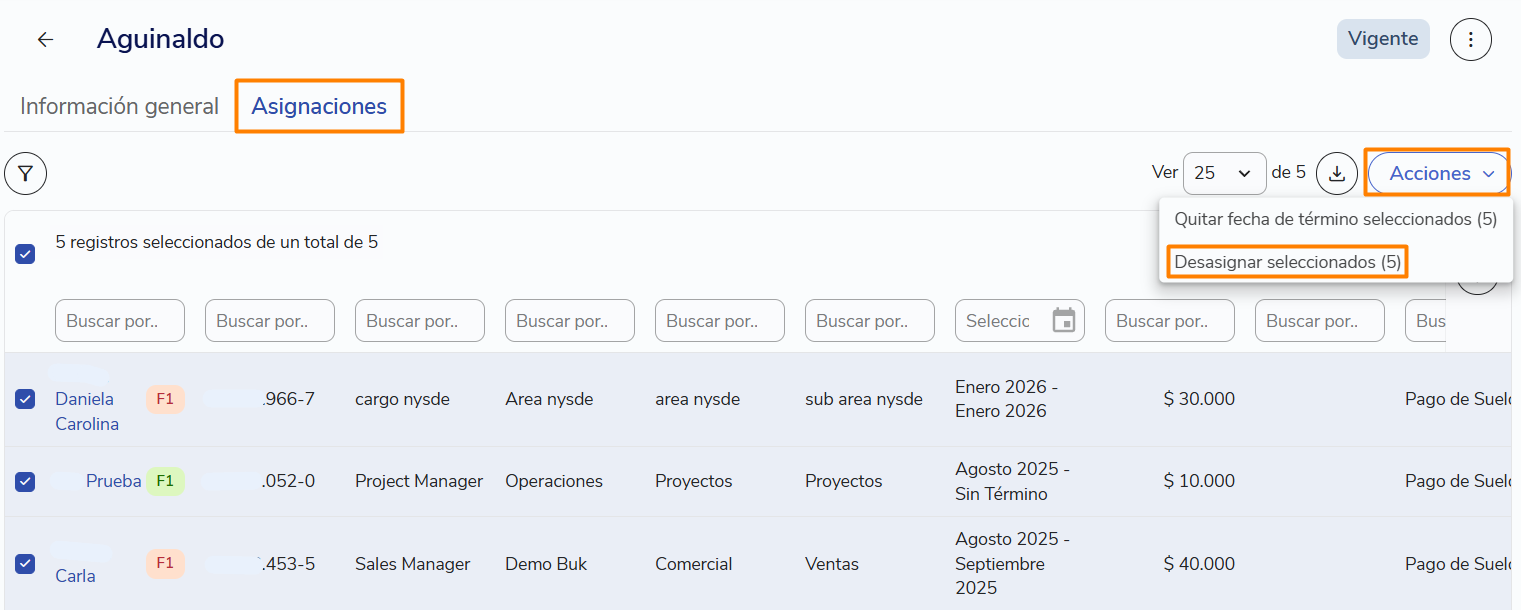
Task: Go back using the left arrow icon
Action: [x=45, y=40]
